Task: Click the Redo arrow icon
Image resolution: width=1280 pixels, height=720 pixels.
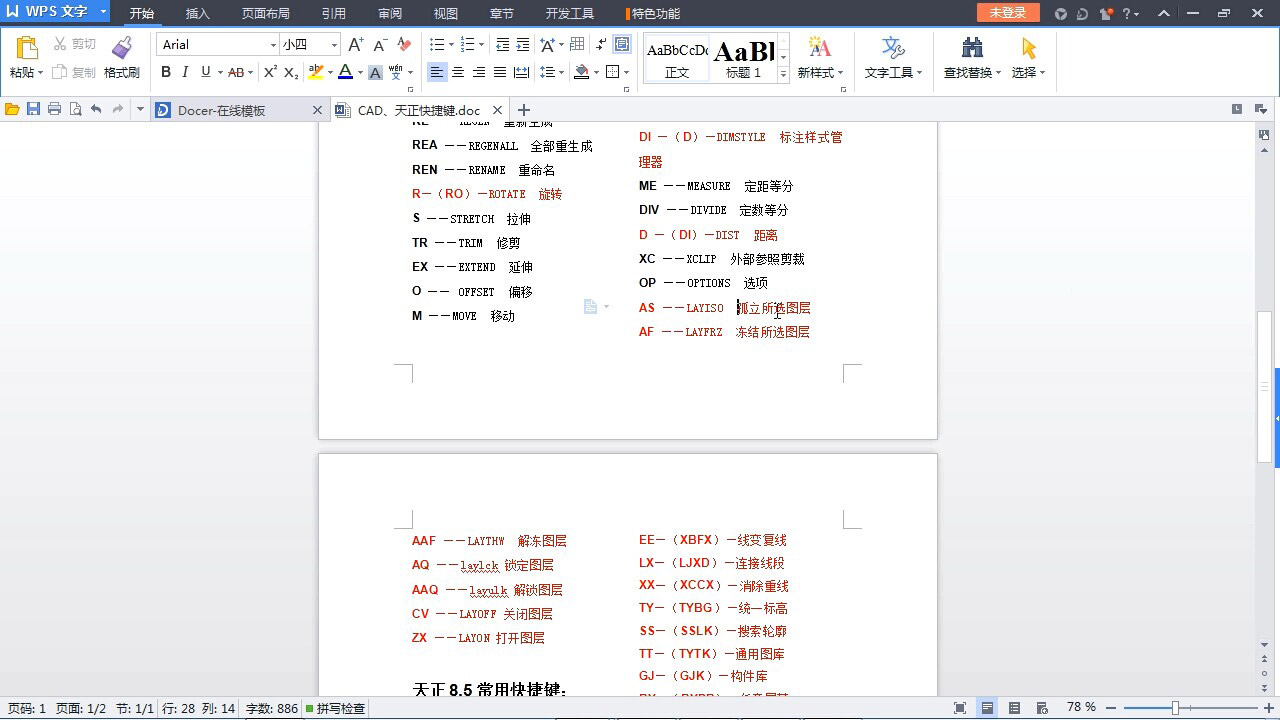Action: [x=118, y=109]
